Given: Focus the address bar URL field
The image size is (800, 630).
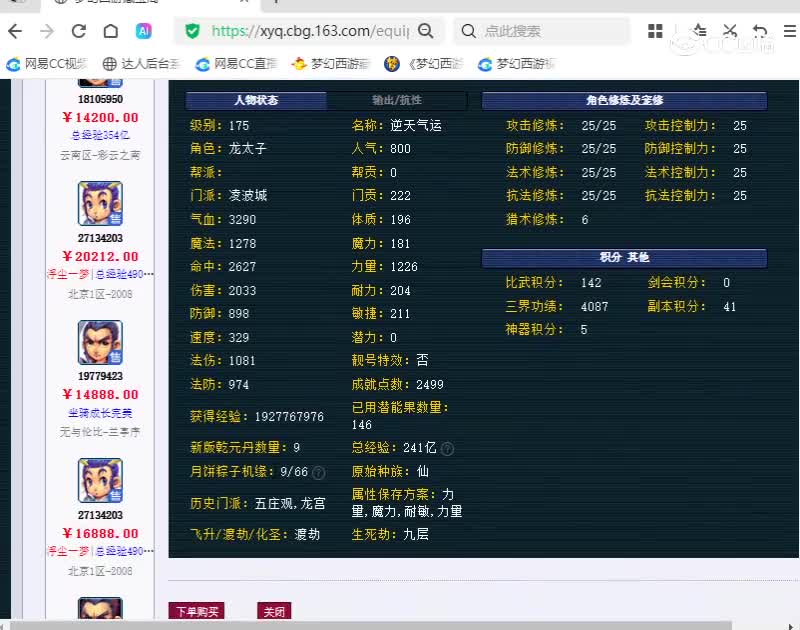Looking at the screenshot, I should coord(310,31).
